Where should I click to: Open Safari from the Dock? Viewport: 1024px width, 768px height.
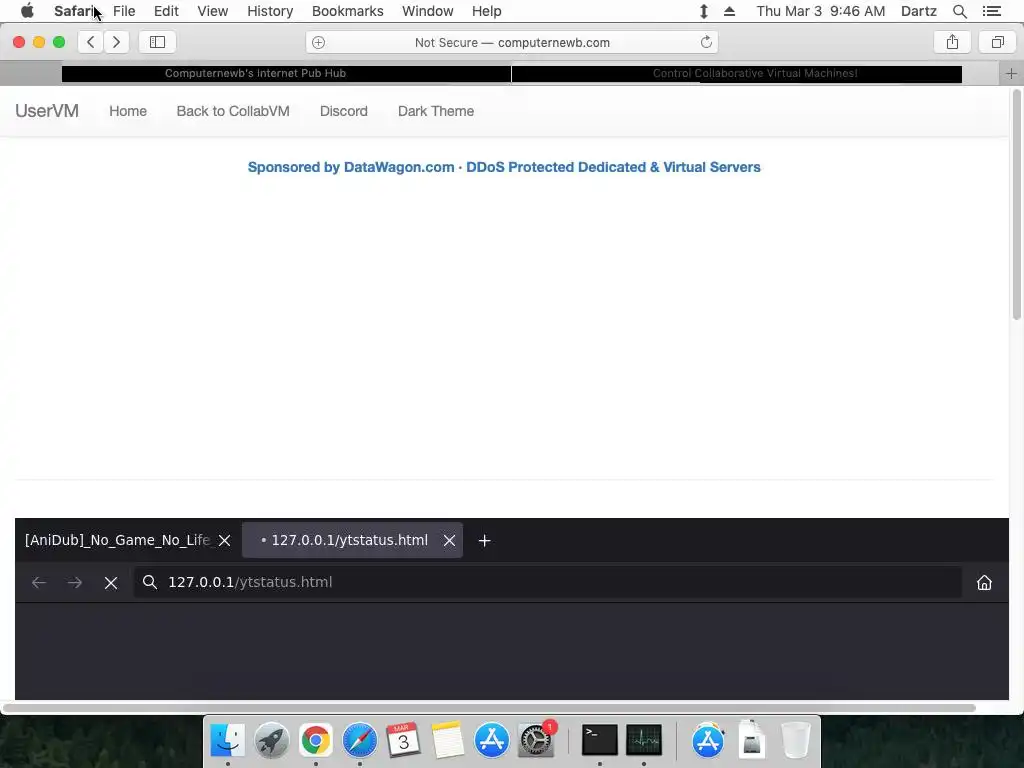(359, 740)
